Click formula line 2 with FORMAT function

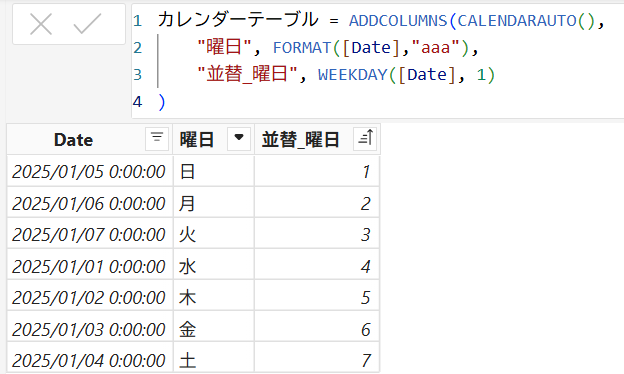337,48
